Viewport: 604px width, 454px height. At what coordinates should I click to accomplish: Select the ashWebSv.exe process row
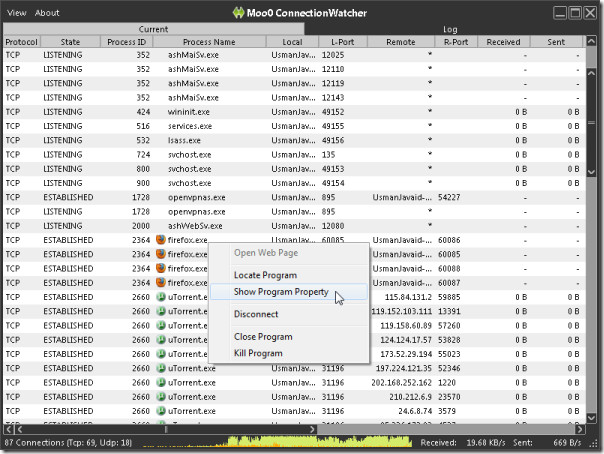coord(294,226)
